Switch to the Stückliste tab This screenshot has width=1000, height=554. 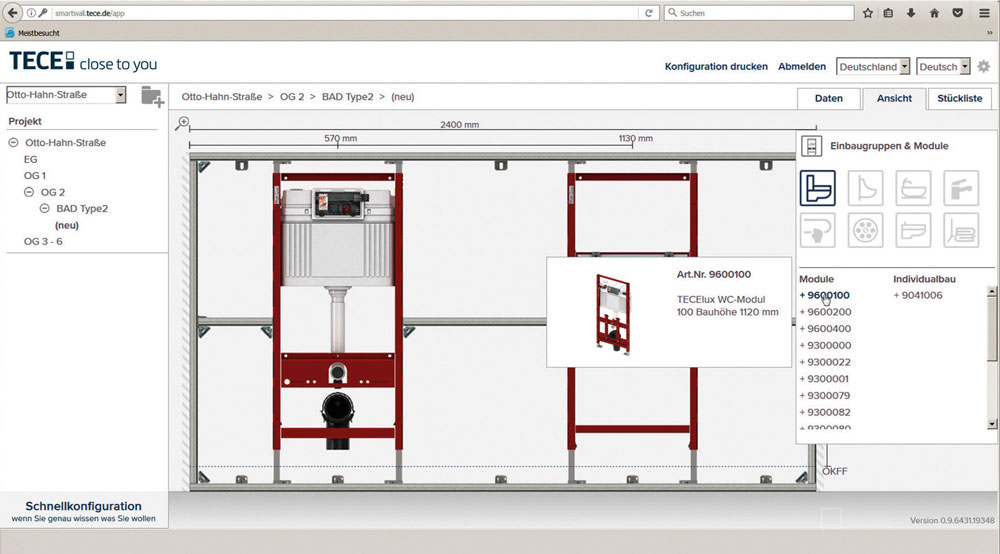pyautogui.click(x=960, y=98)
